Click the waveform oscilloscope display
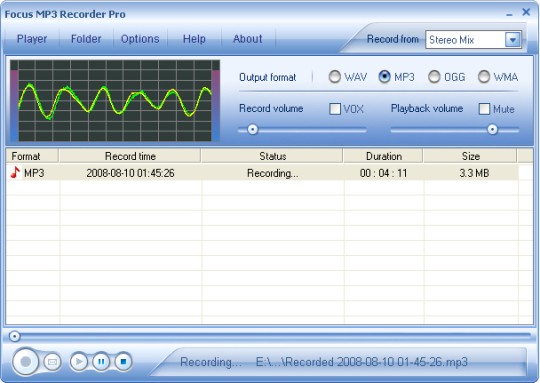The width and height of the screenshot is (540, 383). pos(115,101)
